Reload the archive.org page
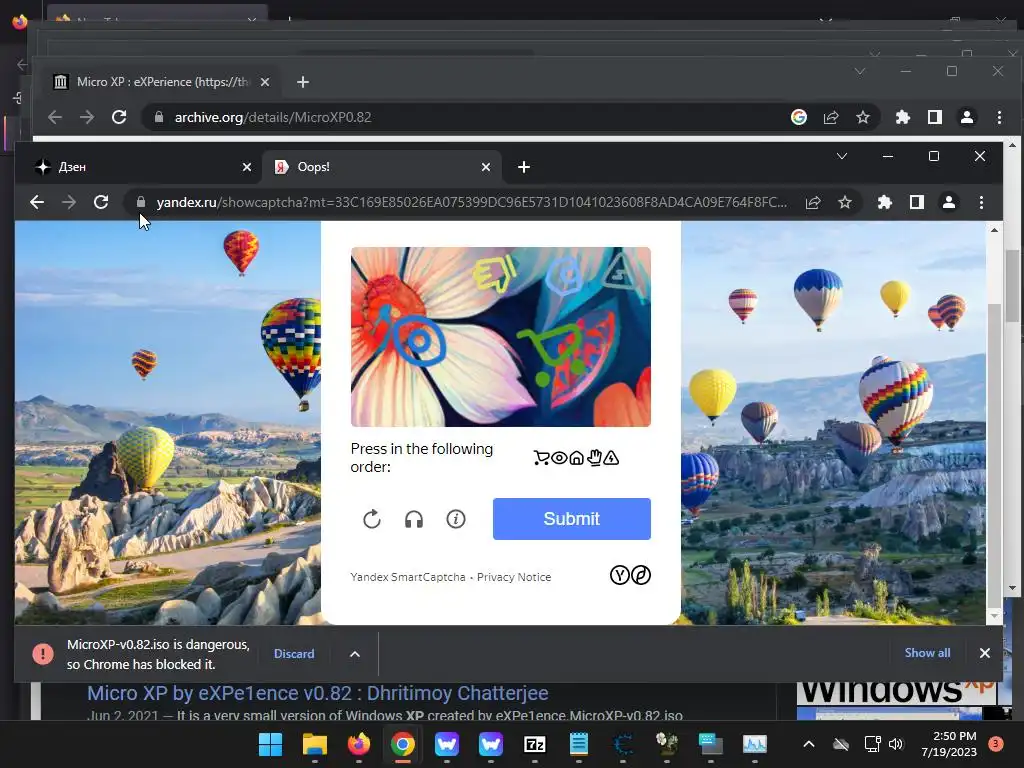The image size is (1024, 768). pyautogui.click(x=119, y=117)
